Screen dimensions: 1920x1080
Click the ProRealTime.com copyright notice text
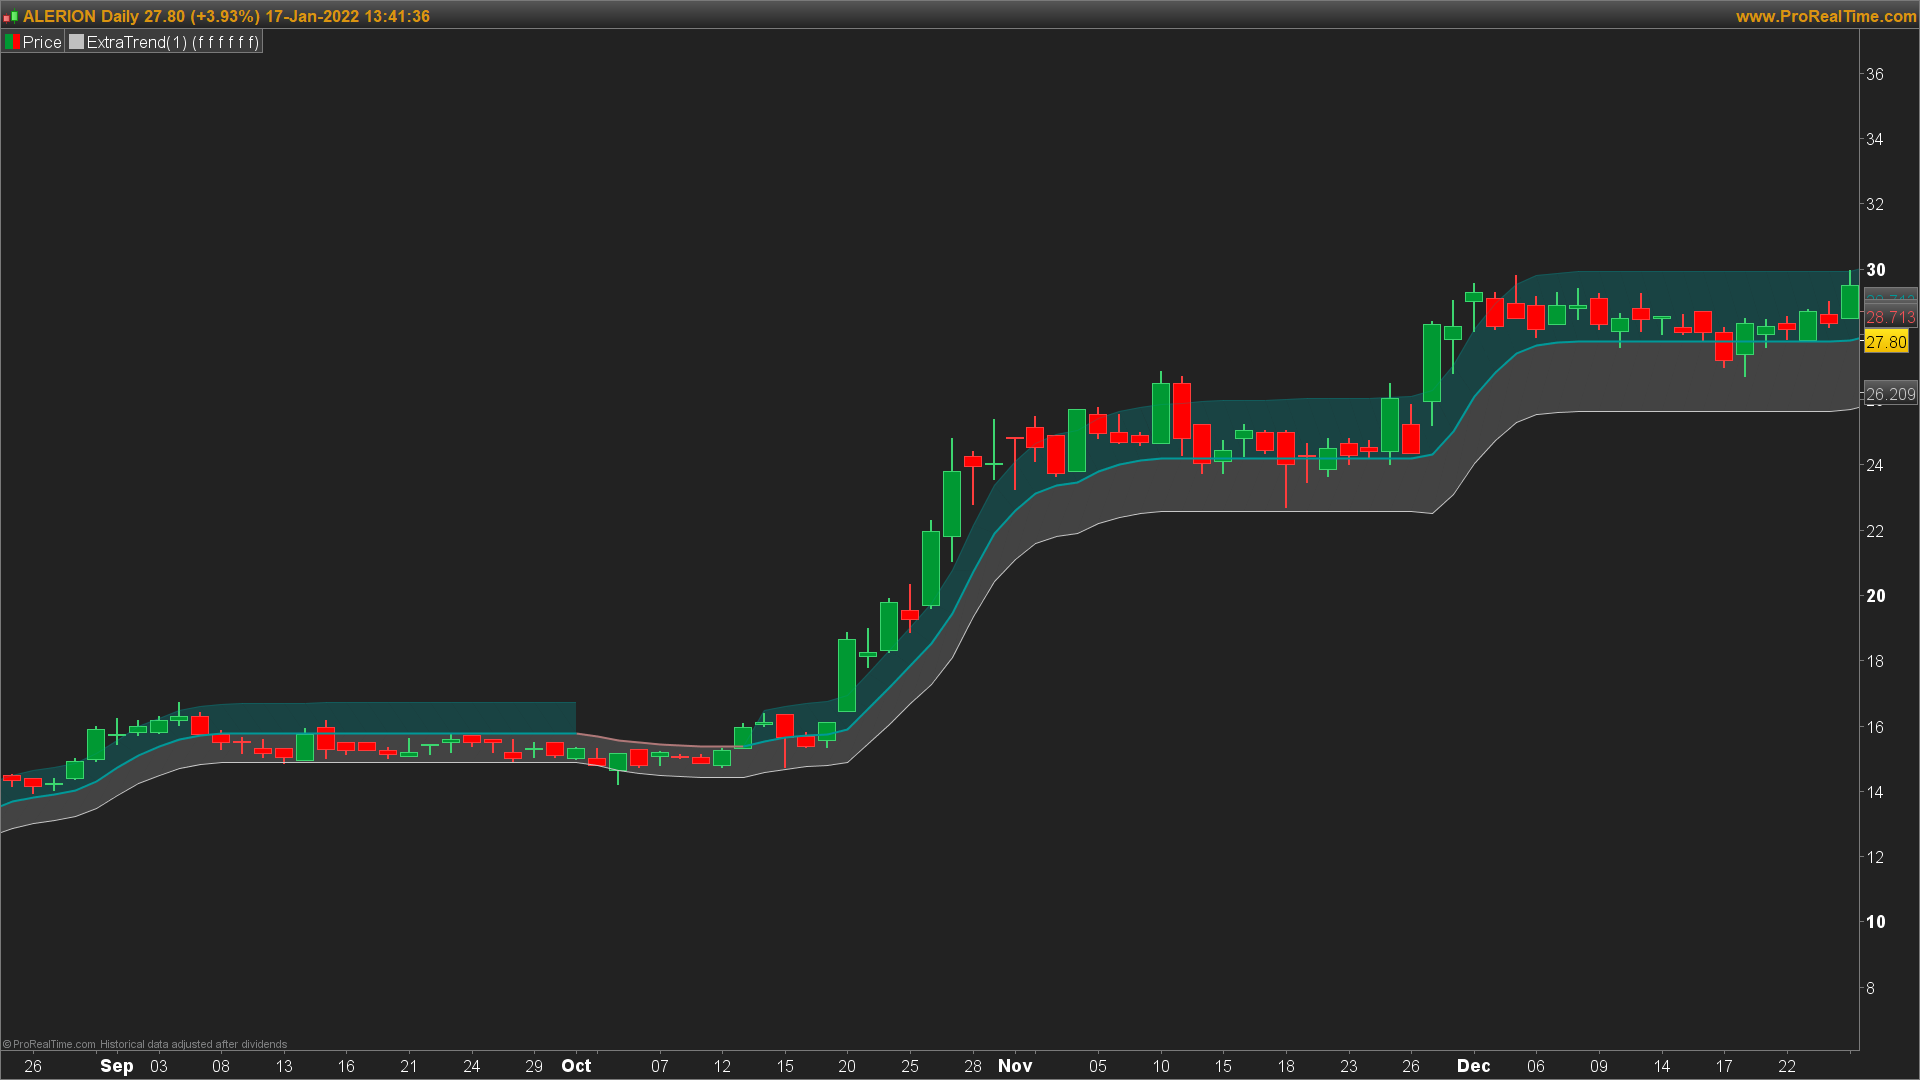145,1044
